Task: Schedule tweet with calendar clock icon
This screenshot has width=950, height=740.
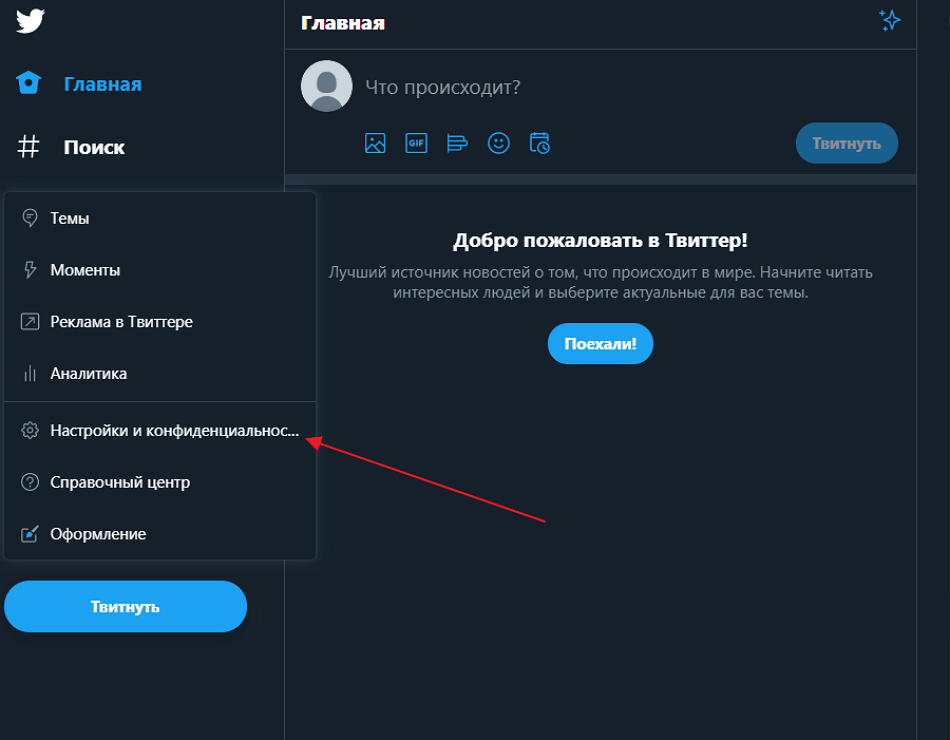Action: click(539, 143)
